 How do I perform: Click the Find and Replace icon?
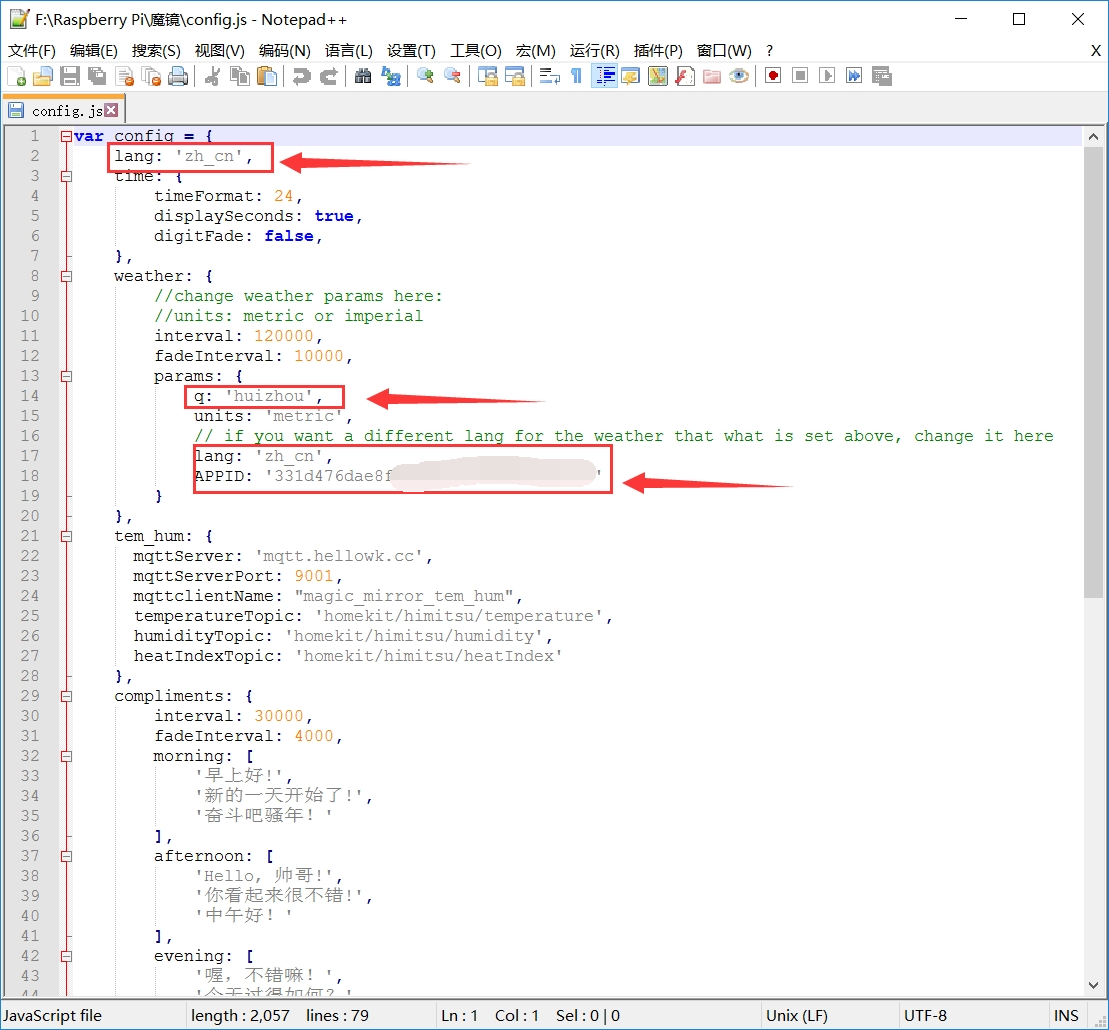point(391,76)
